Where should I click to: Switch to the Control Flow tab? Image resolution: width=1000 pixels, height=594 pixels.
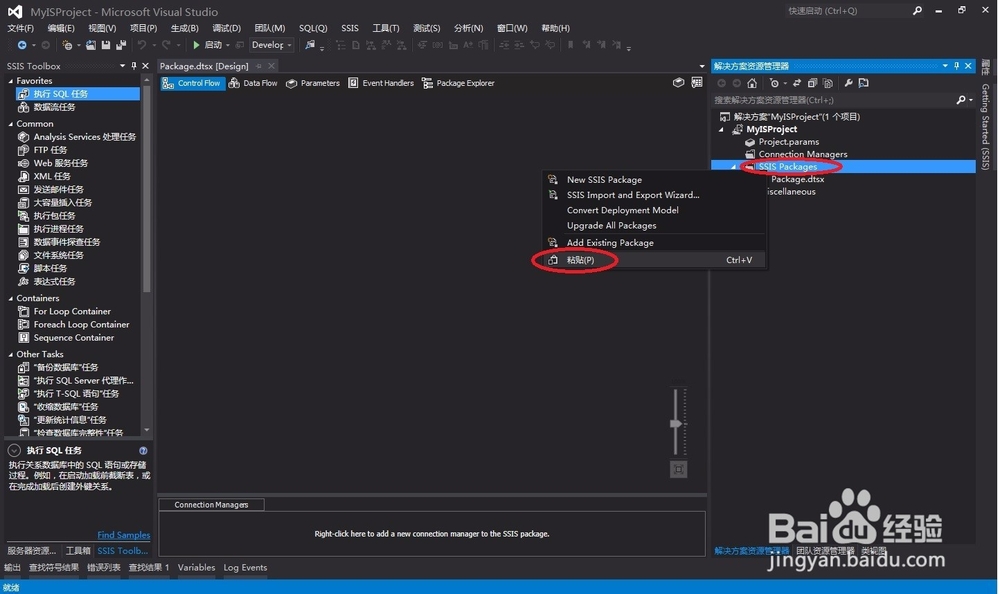(x=192, y=83)
